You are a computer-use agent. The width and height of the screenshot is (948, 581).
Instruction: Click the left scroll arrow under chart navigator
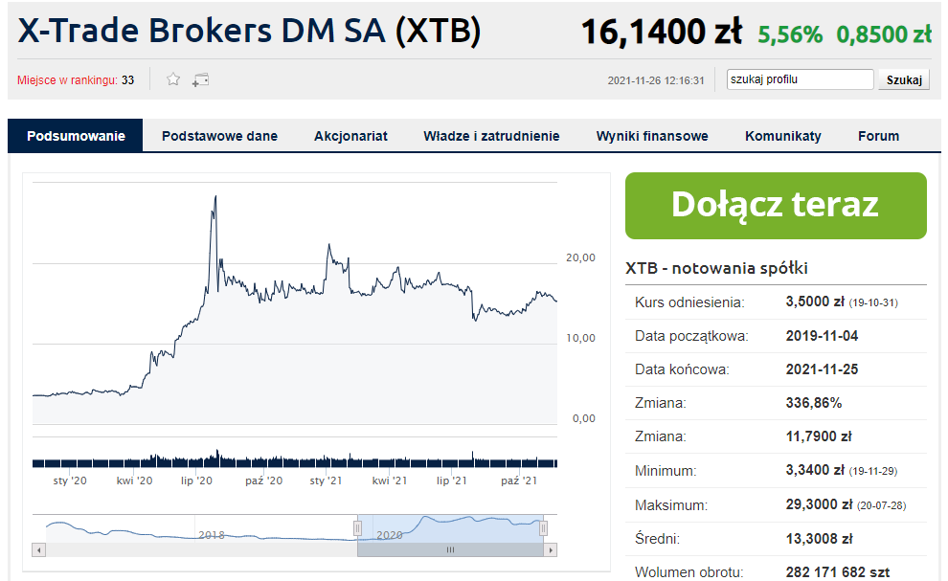39,550
